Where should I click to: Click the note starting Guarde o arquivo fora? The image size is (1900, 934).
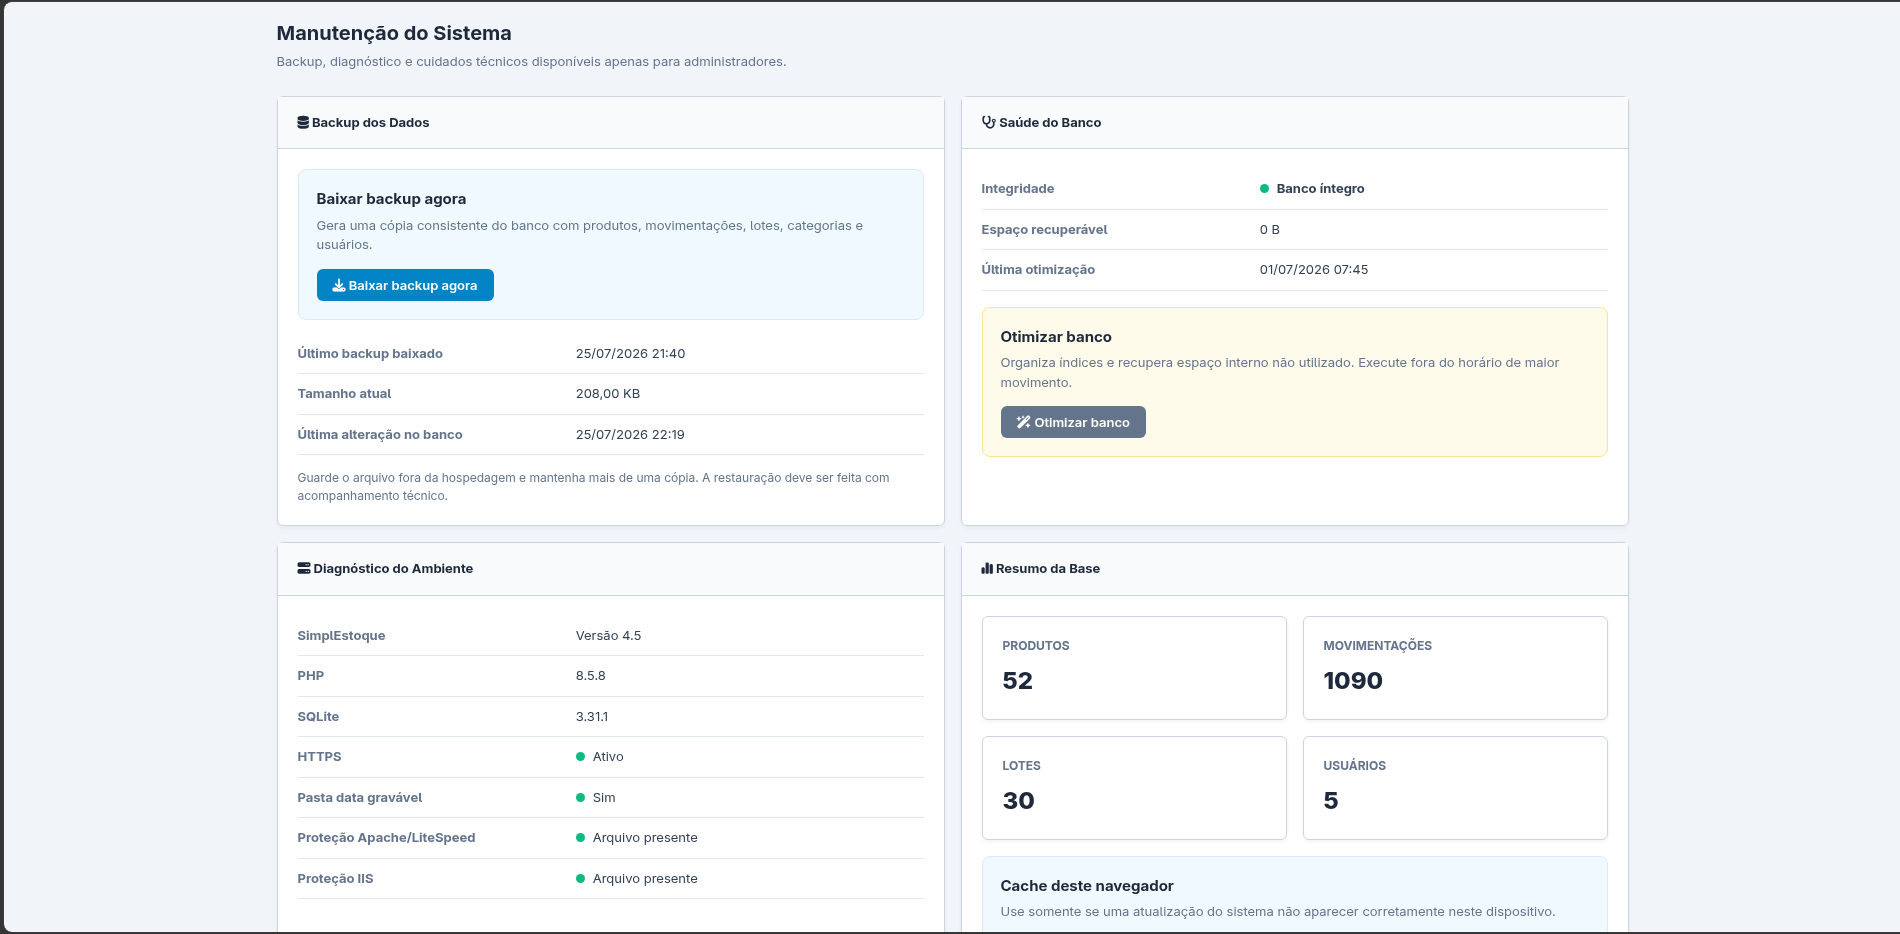593,486
